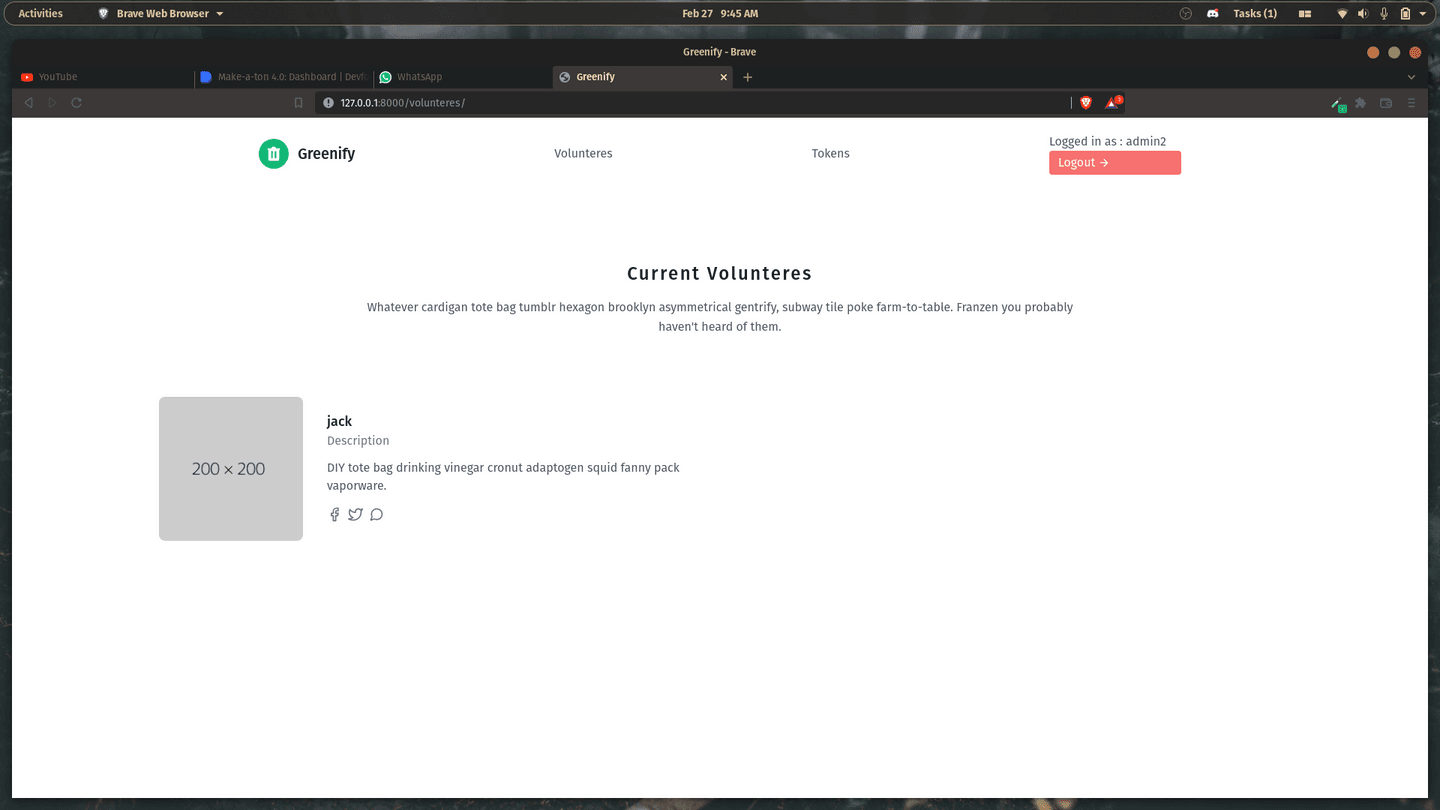Image resolution: width=1440 pixels, height=810 pixels.
Task: Click the Wi-Fi status icon
Action: click(1343, 14)
